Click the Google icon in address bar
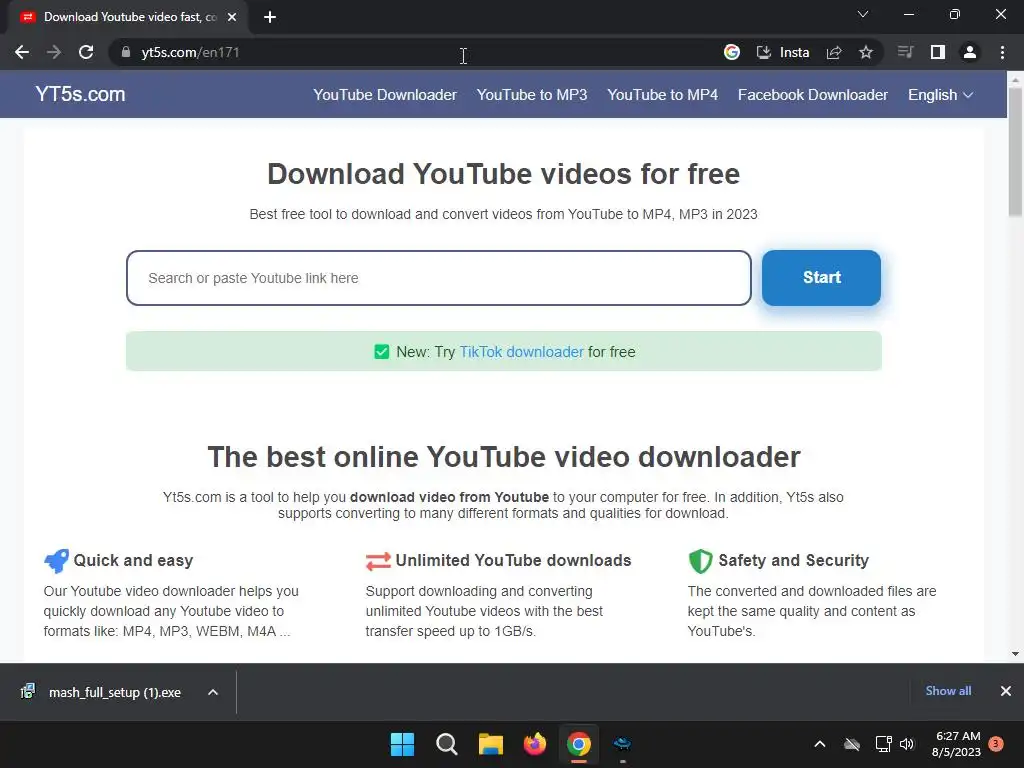Screen dimensions: 1024x768 (x=731, y=52)
